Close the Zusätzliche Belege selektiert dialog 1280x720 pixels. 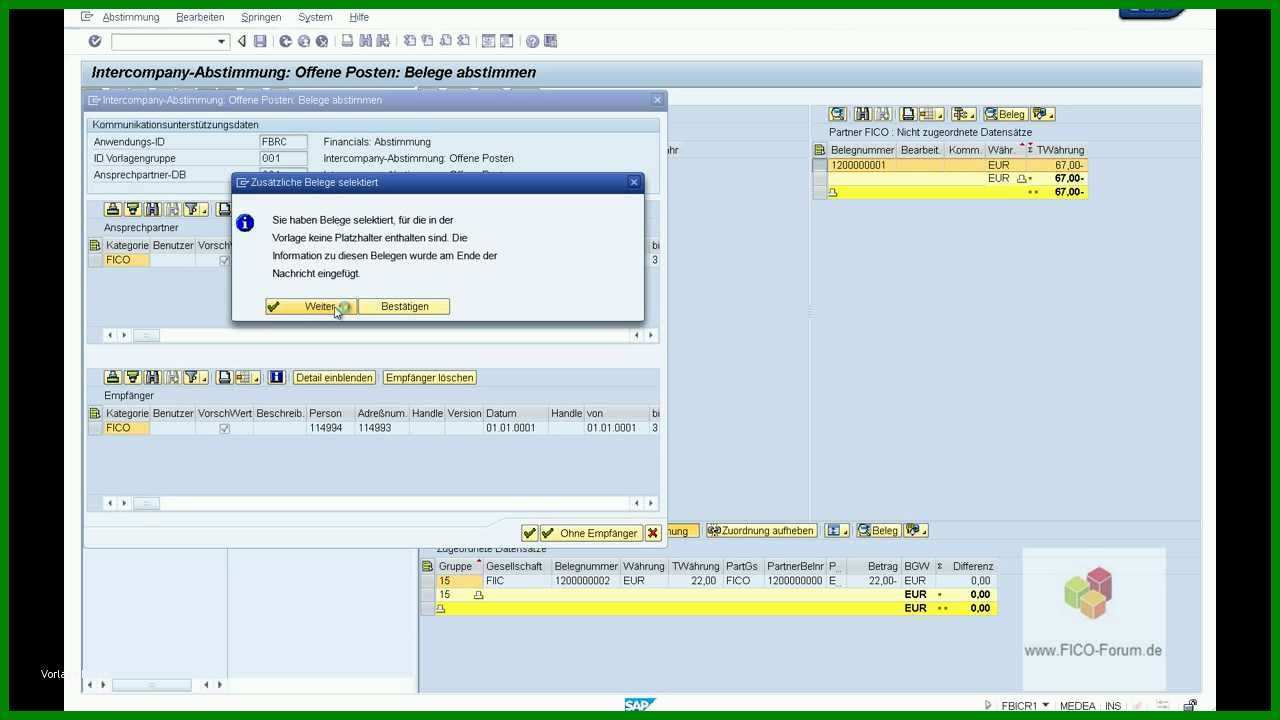coord(633,182)
